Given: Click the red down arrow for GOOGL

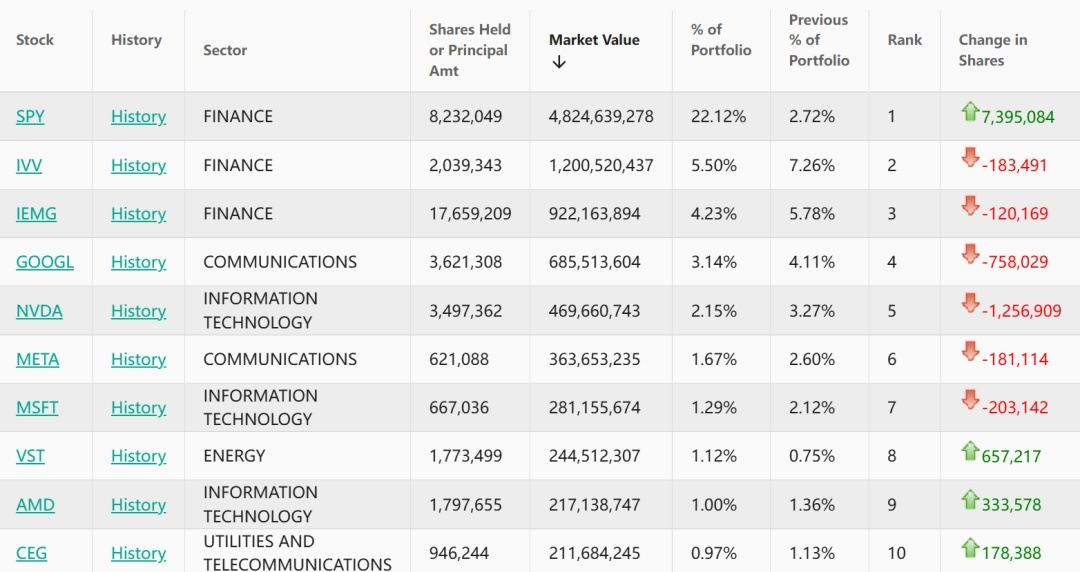Looking at the screenshot, I should click(x=969, y=256).
